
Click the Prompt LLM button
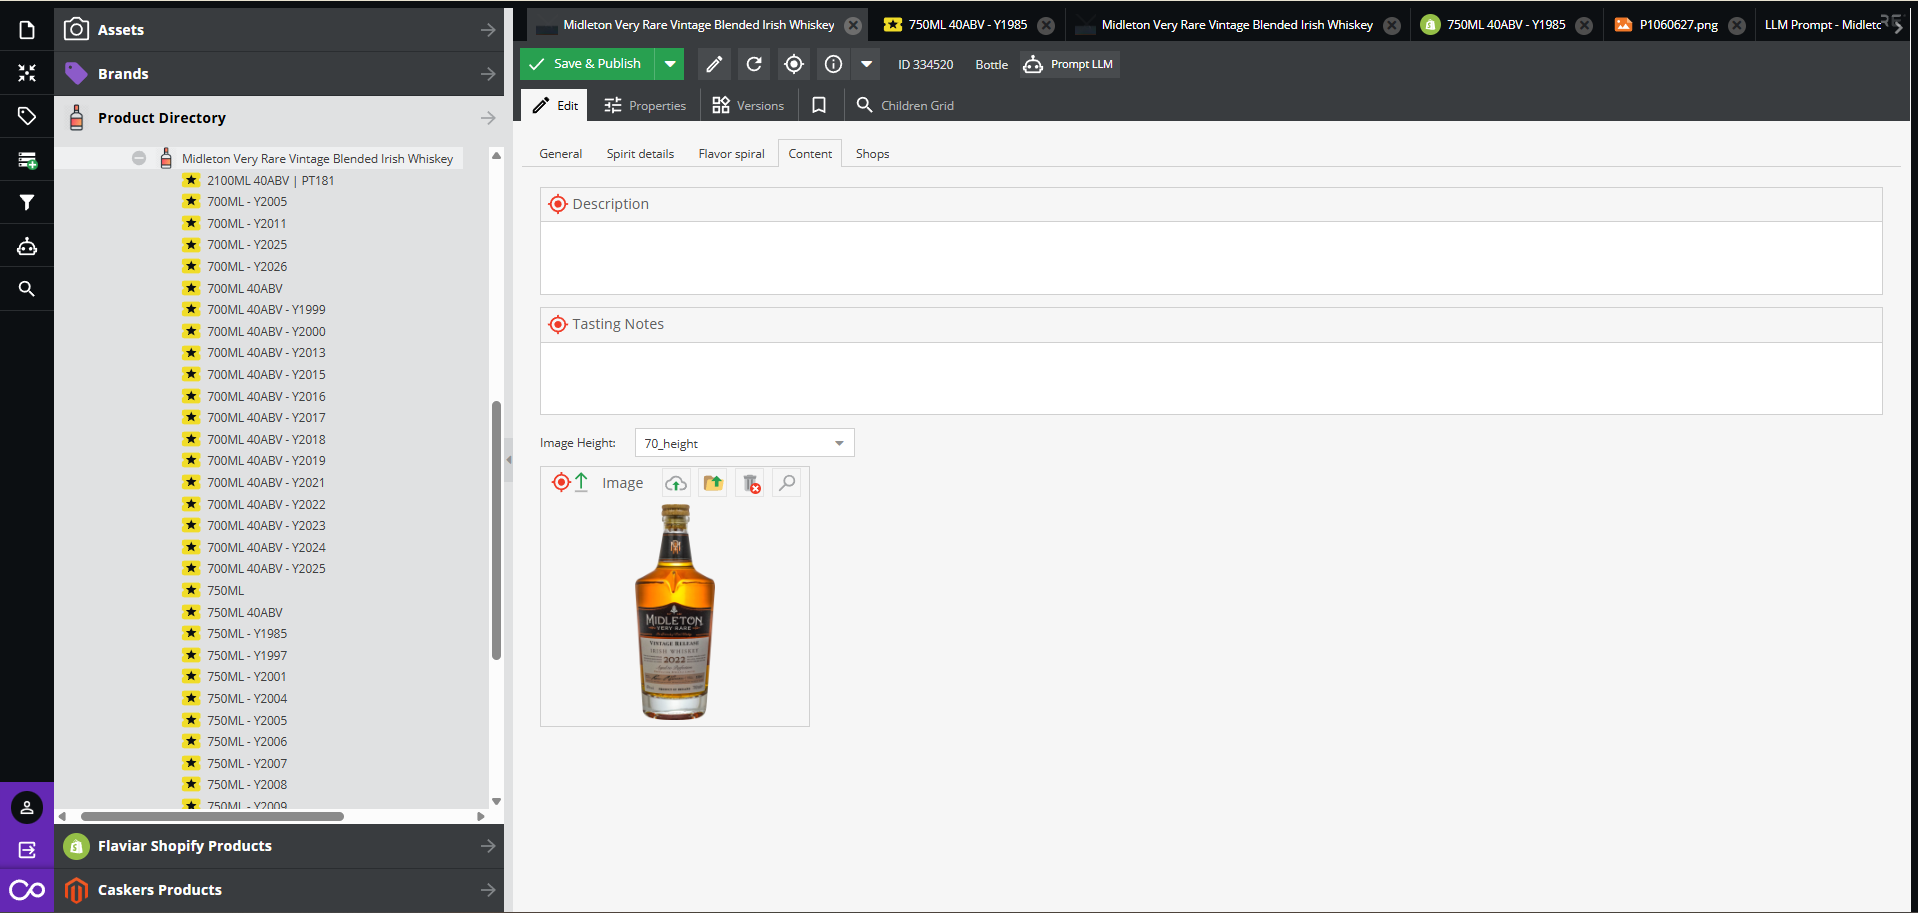click(x=1069, y=64)
